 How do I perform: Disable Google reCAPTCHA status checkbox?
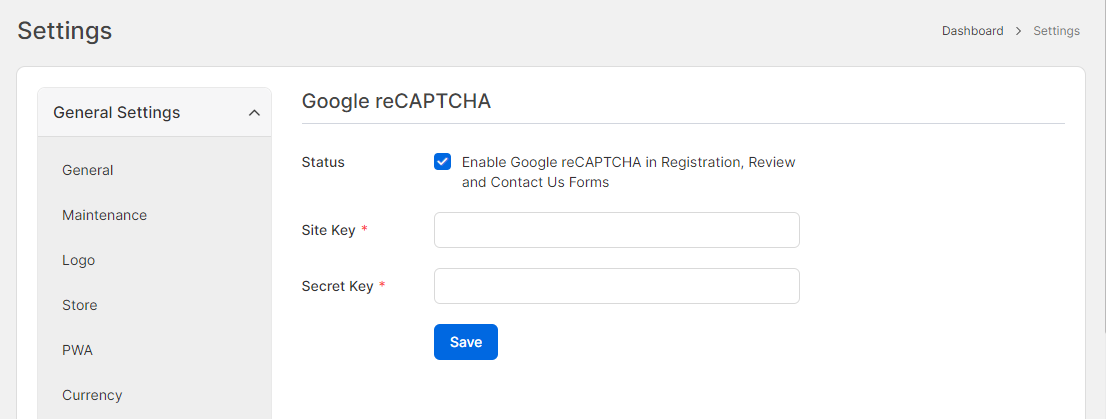point(442,162)
